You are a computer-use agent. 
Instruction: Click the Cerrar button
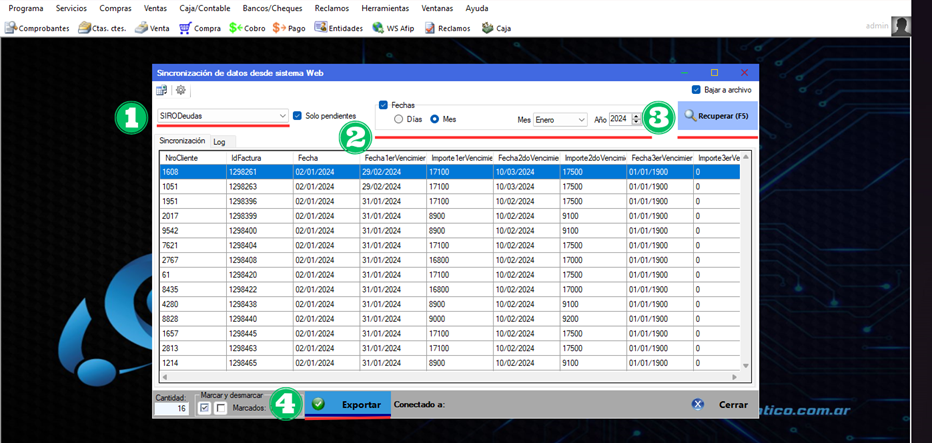(x=720, y=404)
